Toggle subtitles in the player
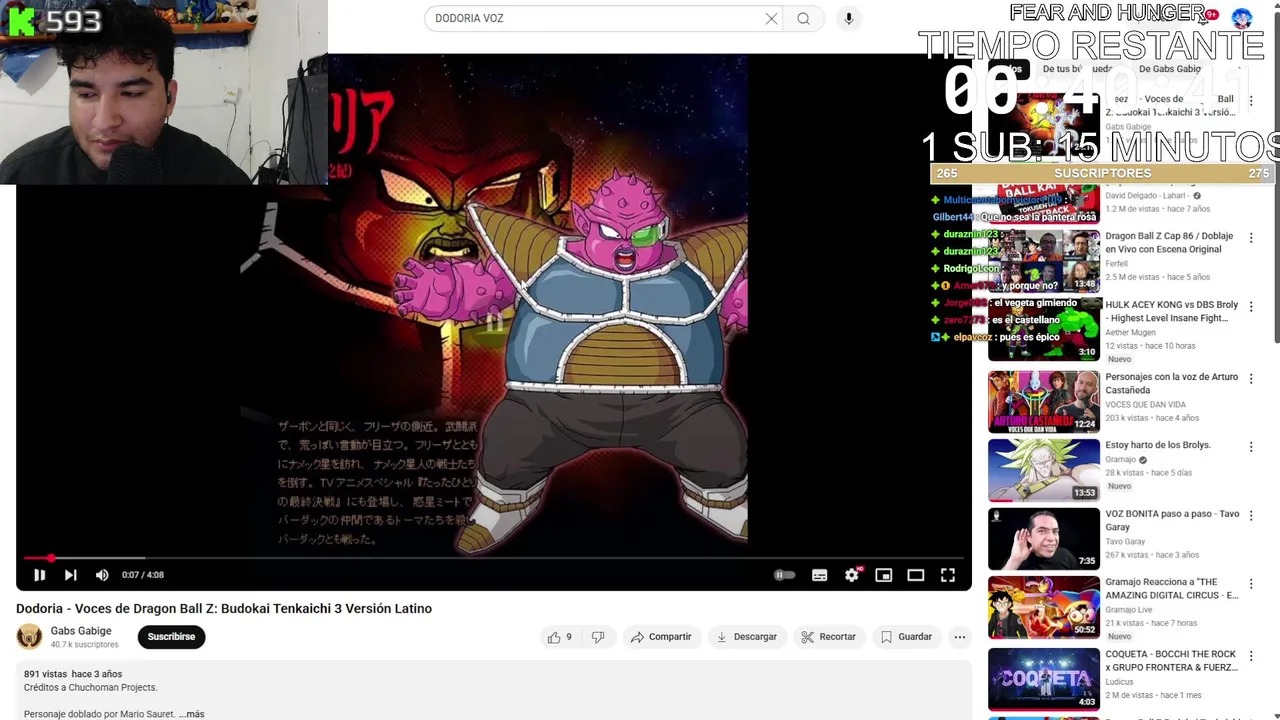Image resolution: width=1280 pixels, height=720 pixels. pos(819,575)
